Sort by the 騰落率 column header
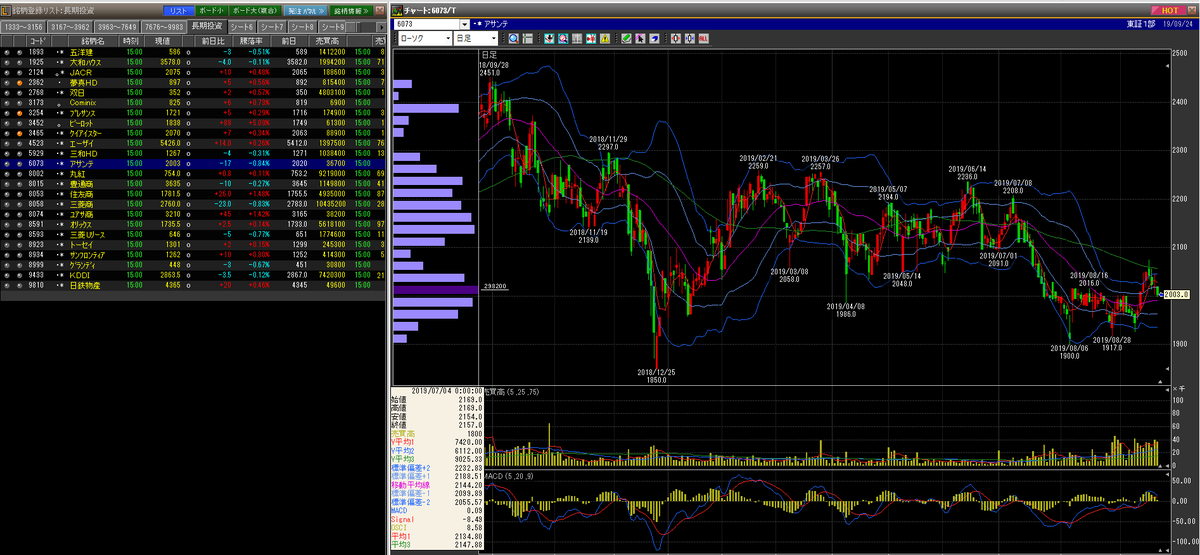 (x=252, y=41)
